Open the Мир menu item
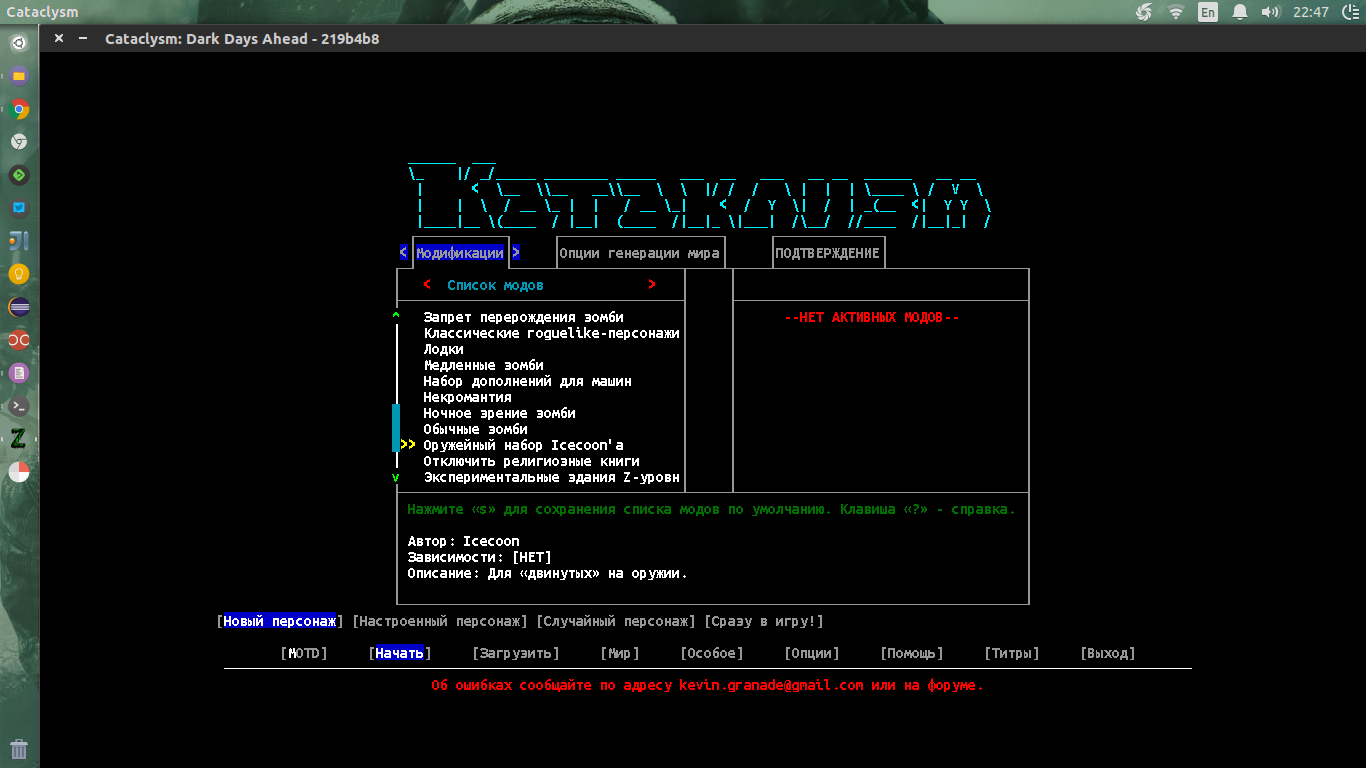 [x=620, y=653]
